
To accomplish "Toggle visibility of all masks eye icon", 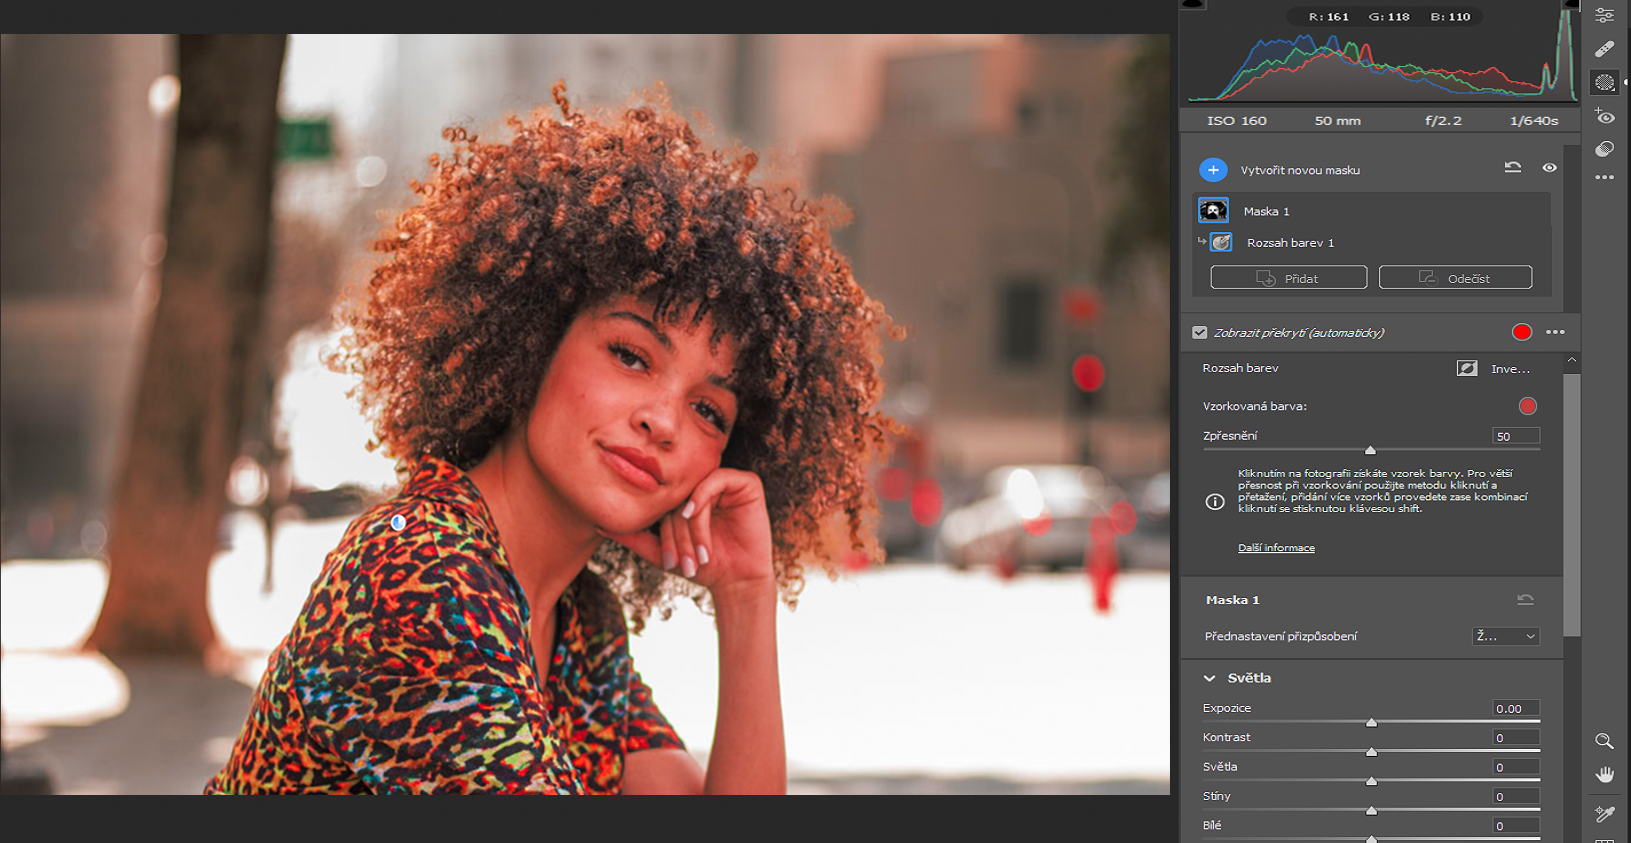I will (x=1549, y=168).
